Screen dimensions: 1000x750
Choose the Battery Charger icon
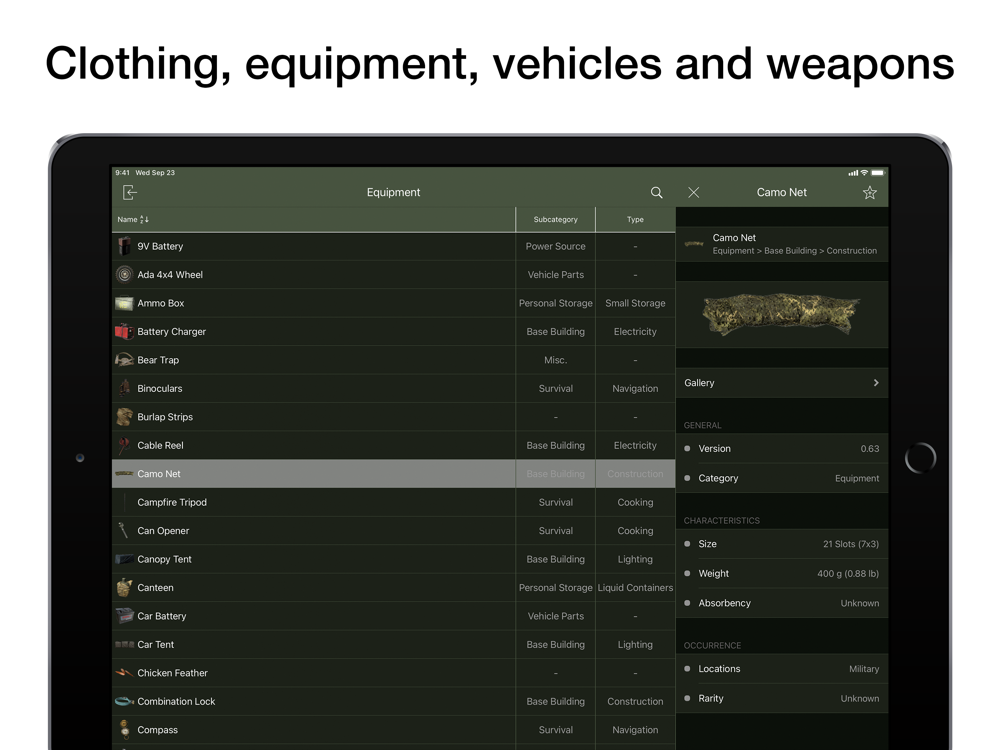[124, 331]
